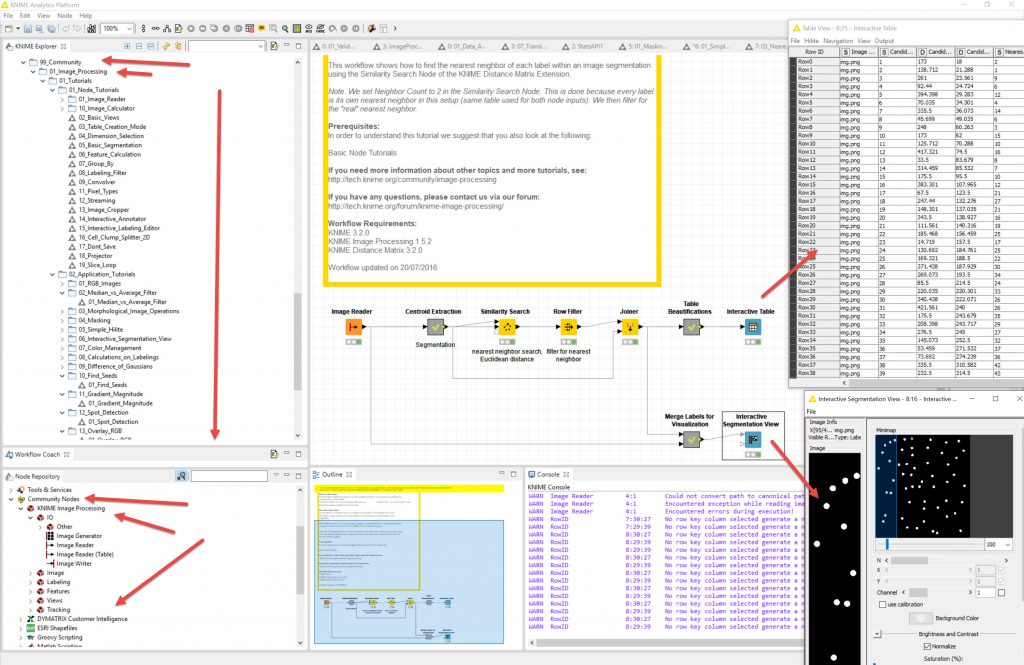Collapse the 99_Community folder
This screenshot has height=665, width=1024.
[23, 62]
